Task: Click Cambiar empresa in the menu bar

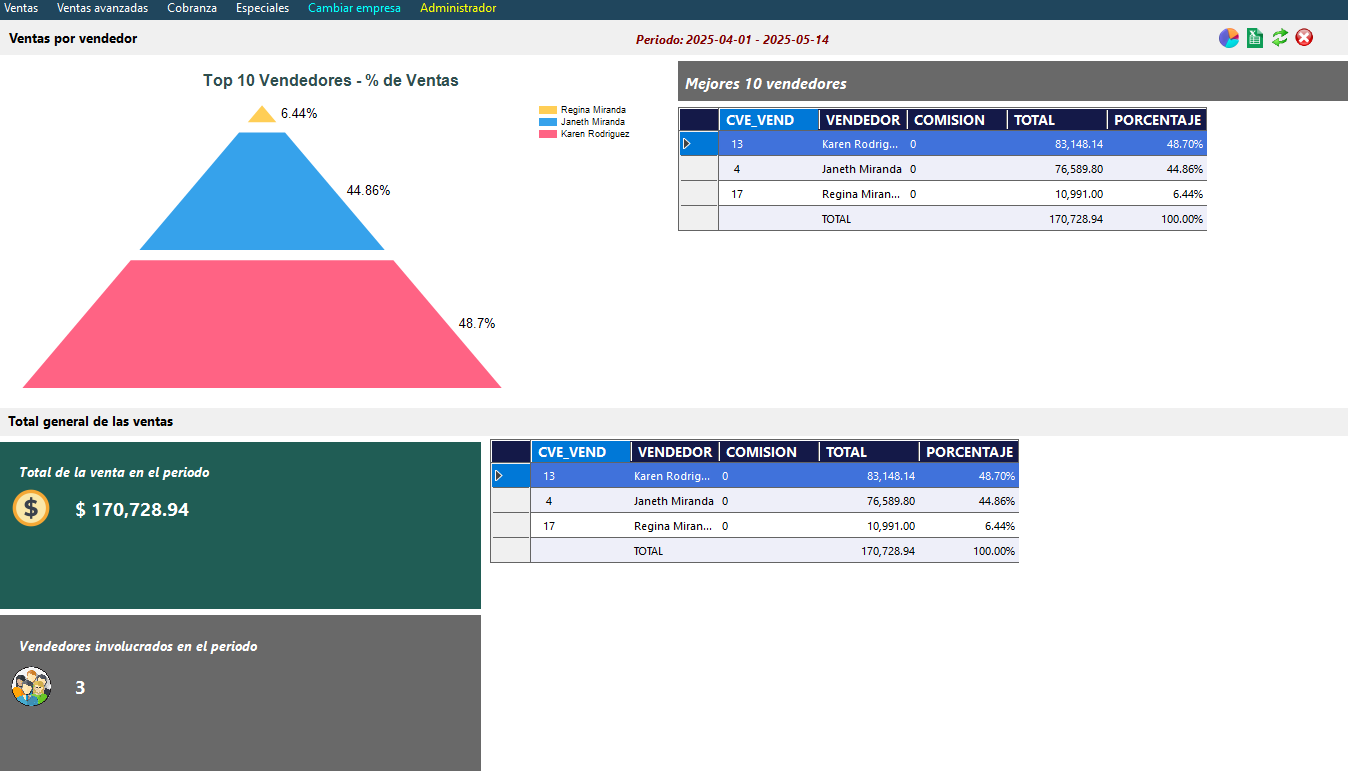Action: pyautogui.click(x=354, y=8)
